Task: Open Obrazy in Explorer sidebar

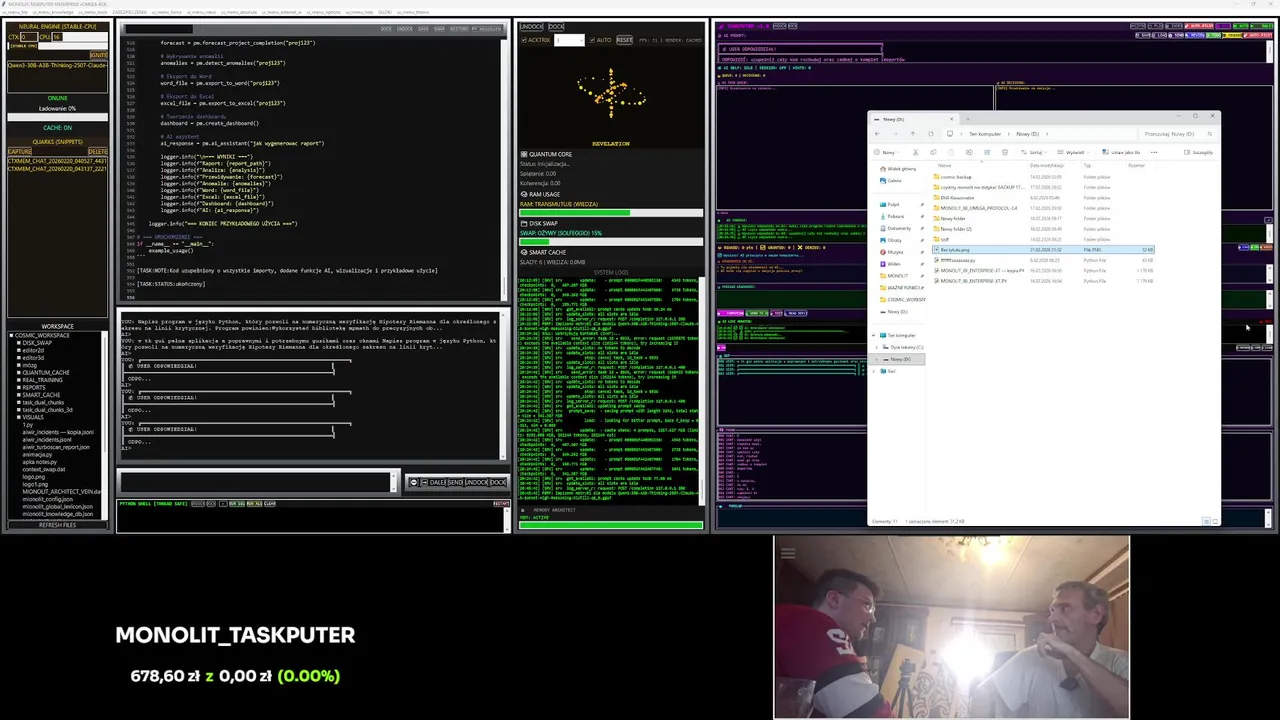Action: (x=893, y=240)
